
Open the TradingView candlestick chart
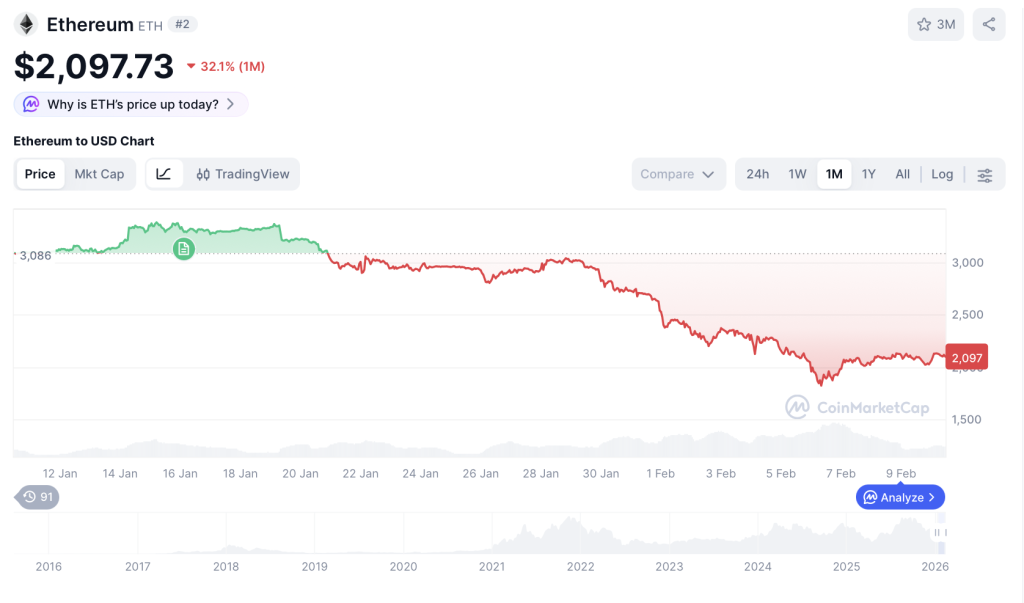(x=243, y=174)
